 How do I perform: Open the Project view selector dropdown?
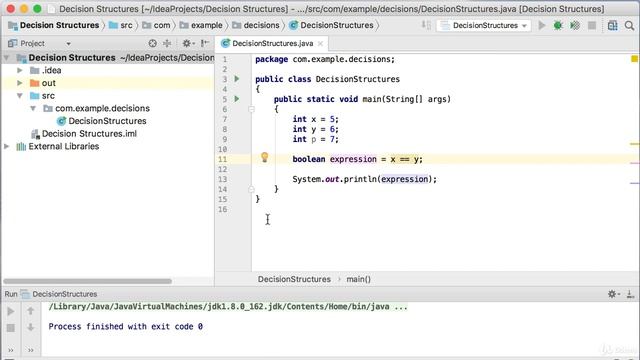click(69, 43)
